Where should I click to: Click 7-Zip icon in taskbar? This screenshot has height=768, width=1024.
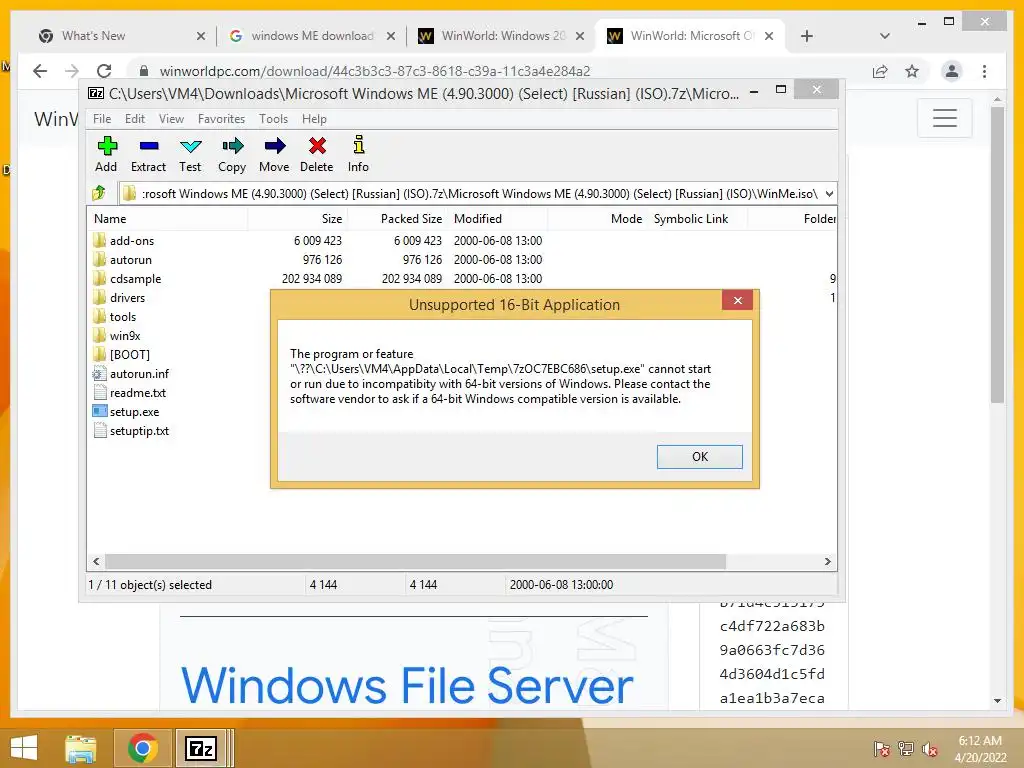[x=200, y=748]
